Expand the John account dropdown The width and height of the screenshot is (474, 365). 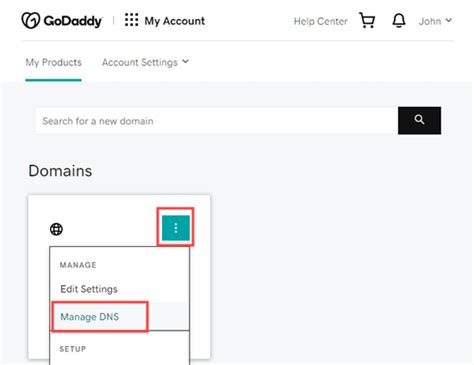tap(435, 21)
